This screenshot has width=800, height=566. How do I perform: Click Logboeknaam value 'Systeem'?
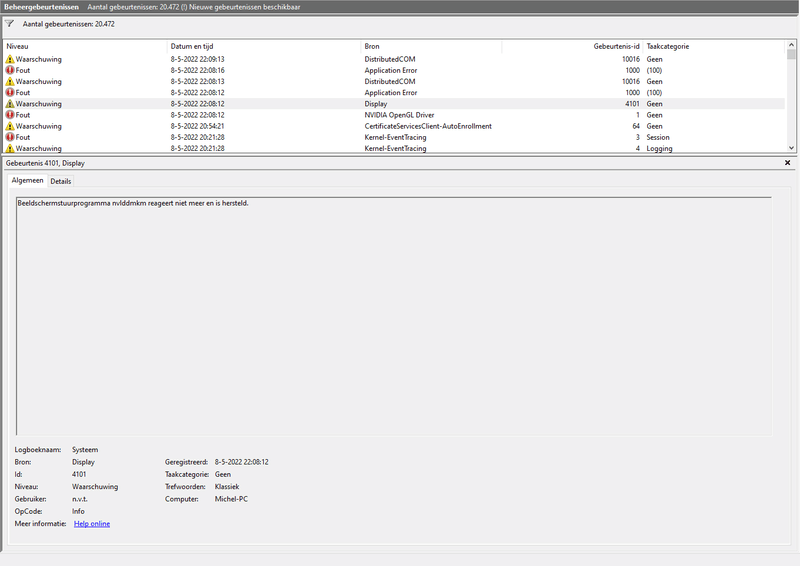[85, 450]
